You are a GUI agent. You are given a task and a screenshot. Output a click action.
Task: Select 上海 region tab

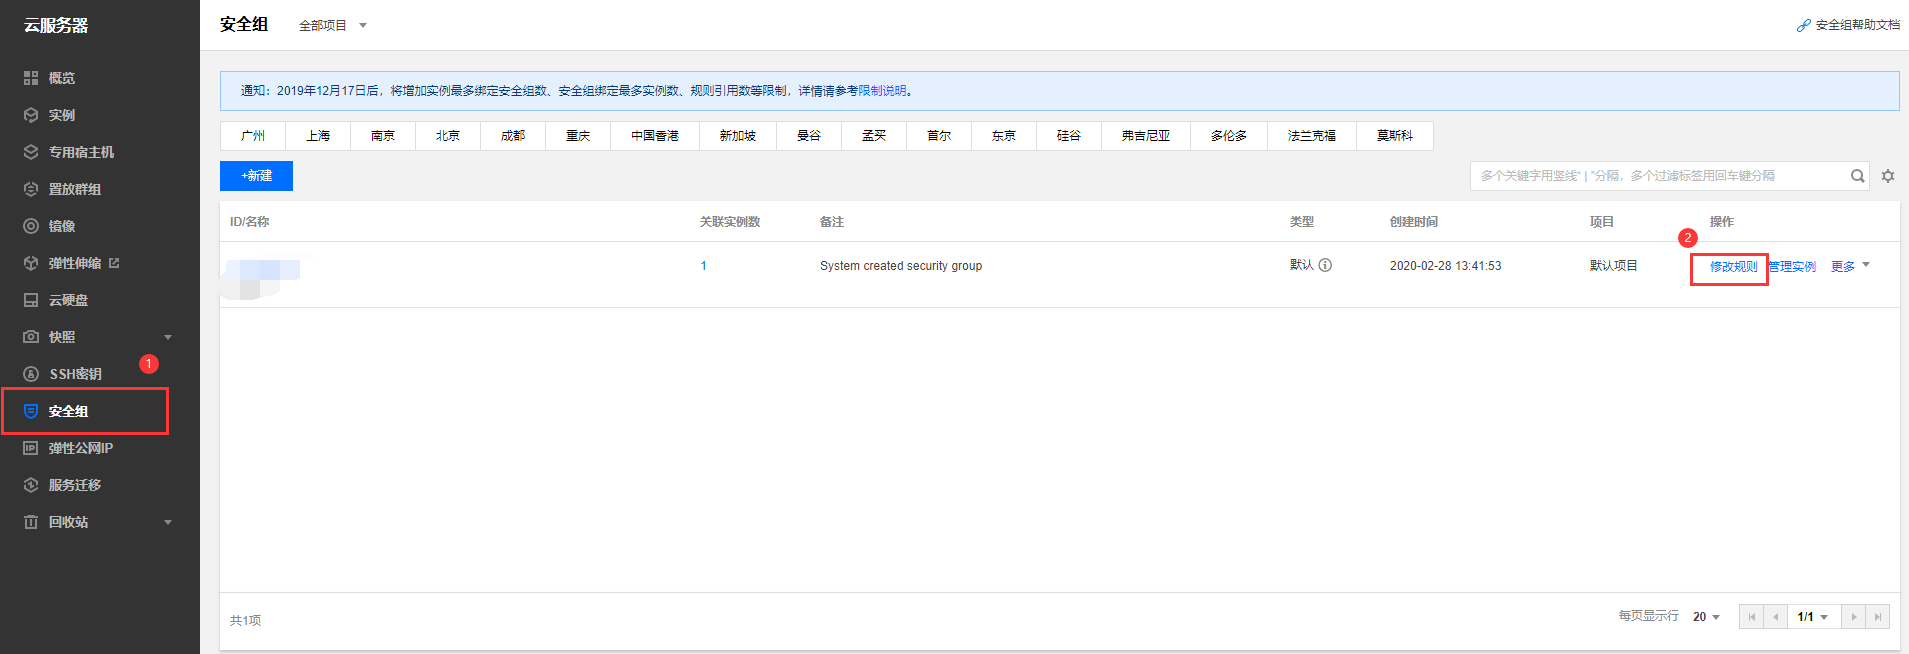pos(318,136)
